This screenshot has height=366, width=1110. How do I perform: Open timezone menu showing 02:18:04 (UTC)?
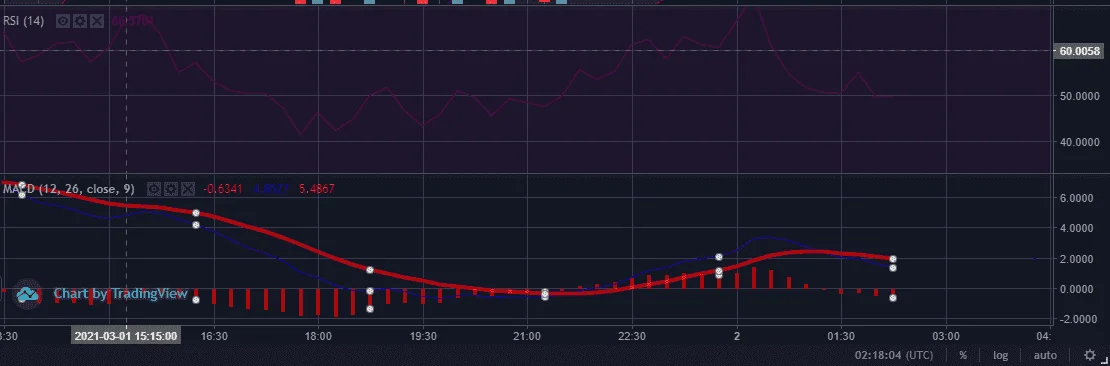click(893, 355)
